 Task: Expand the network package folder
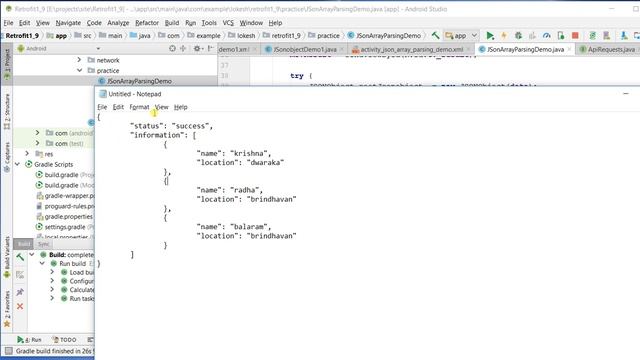coord(79,60)
